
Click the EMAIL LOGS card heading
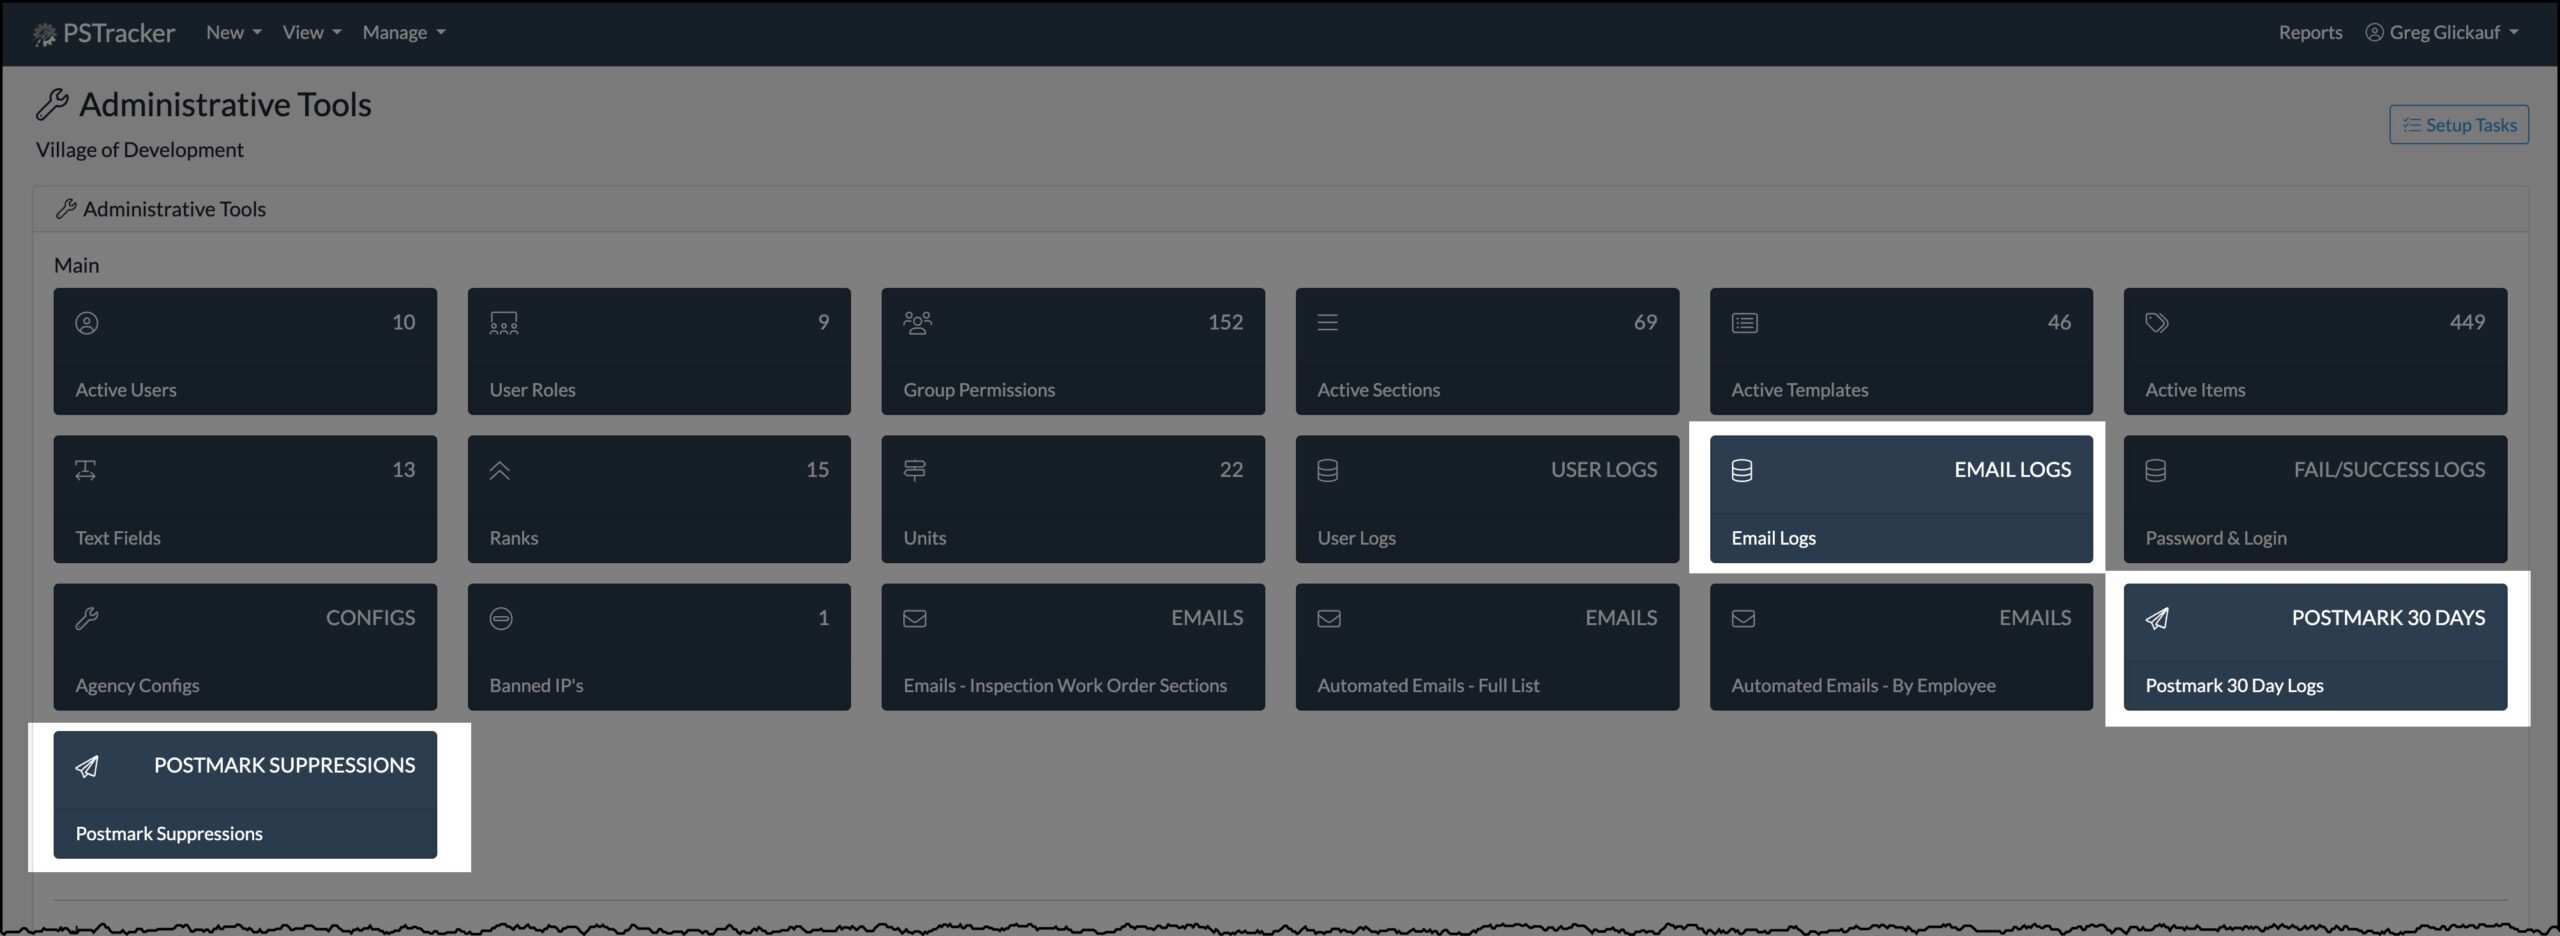click(2012, 470)
